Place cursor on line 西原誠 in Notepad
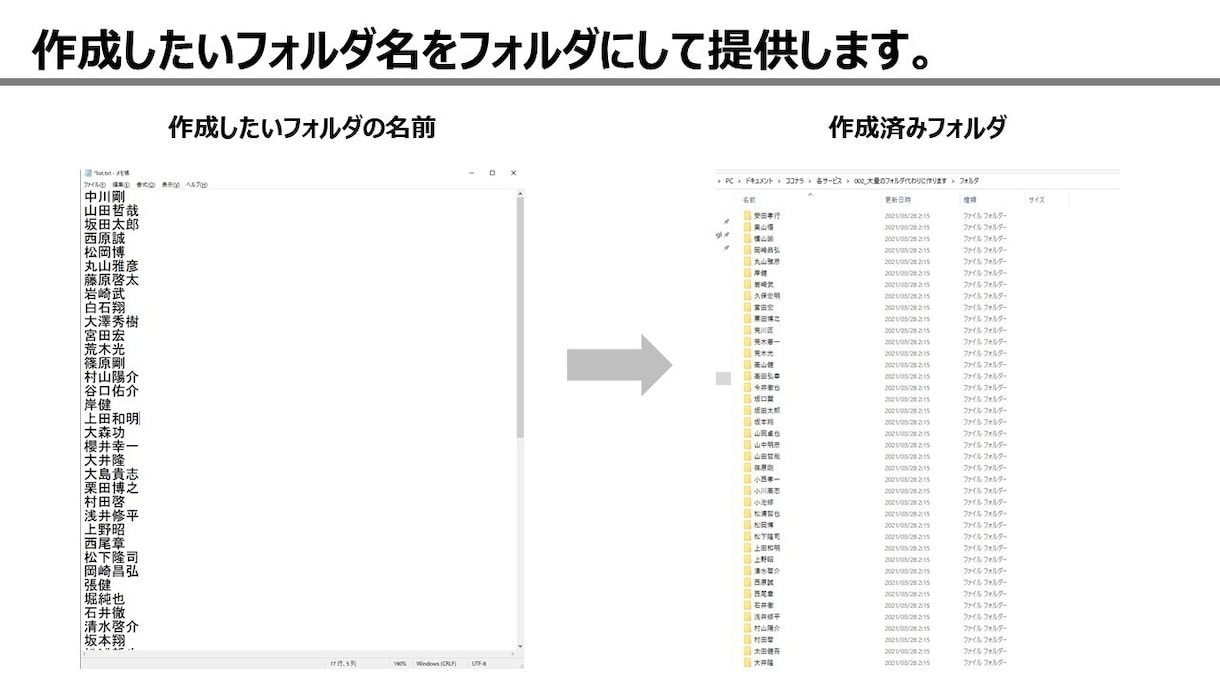This screenshot has width=1220, height=686. coord(105,239)
